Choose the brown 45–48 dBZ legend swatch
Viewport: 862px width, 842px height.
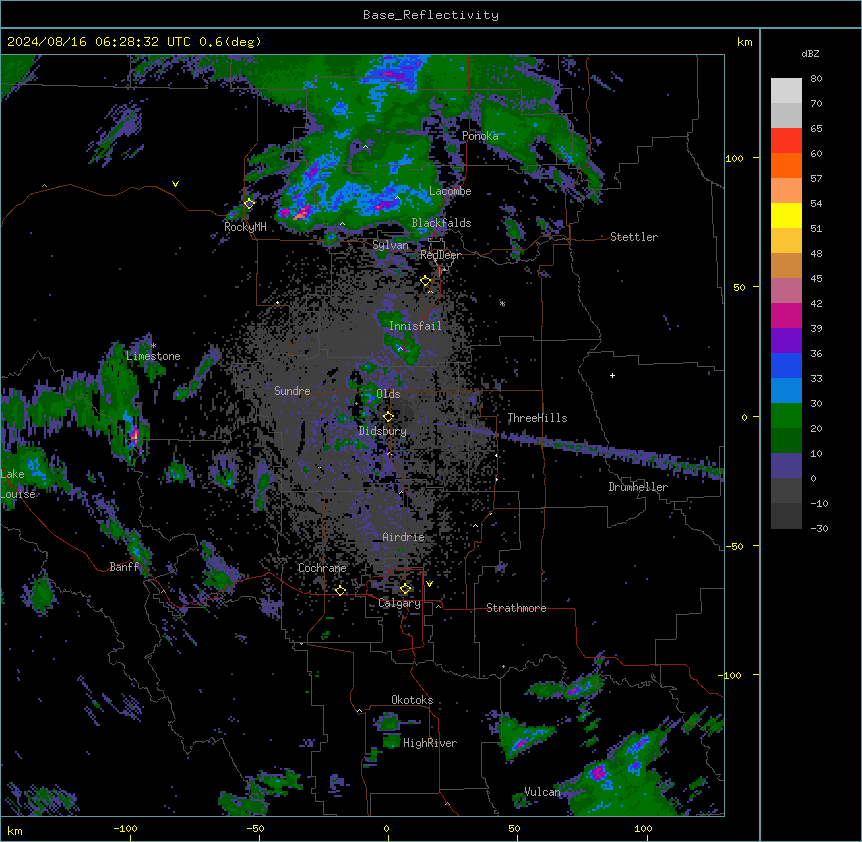pyautogui.click(x=786, y=265)
